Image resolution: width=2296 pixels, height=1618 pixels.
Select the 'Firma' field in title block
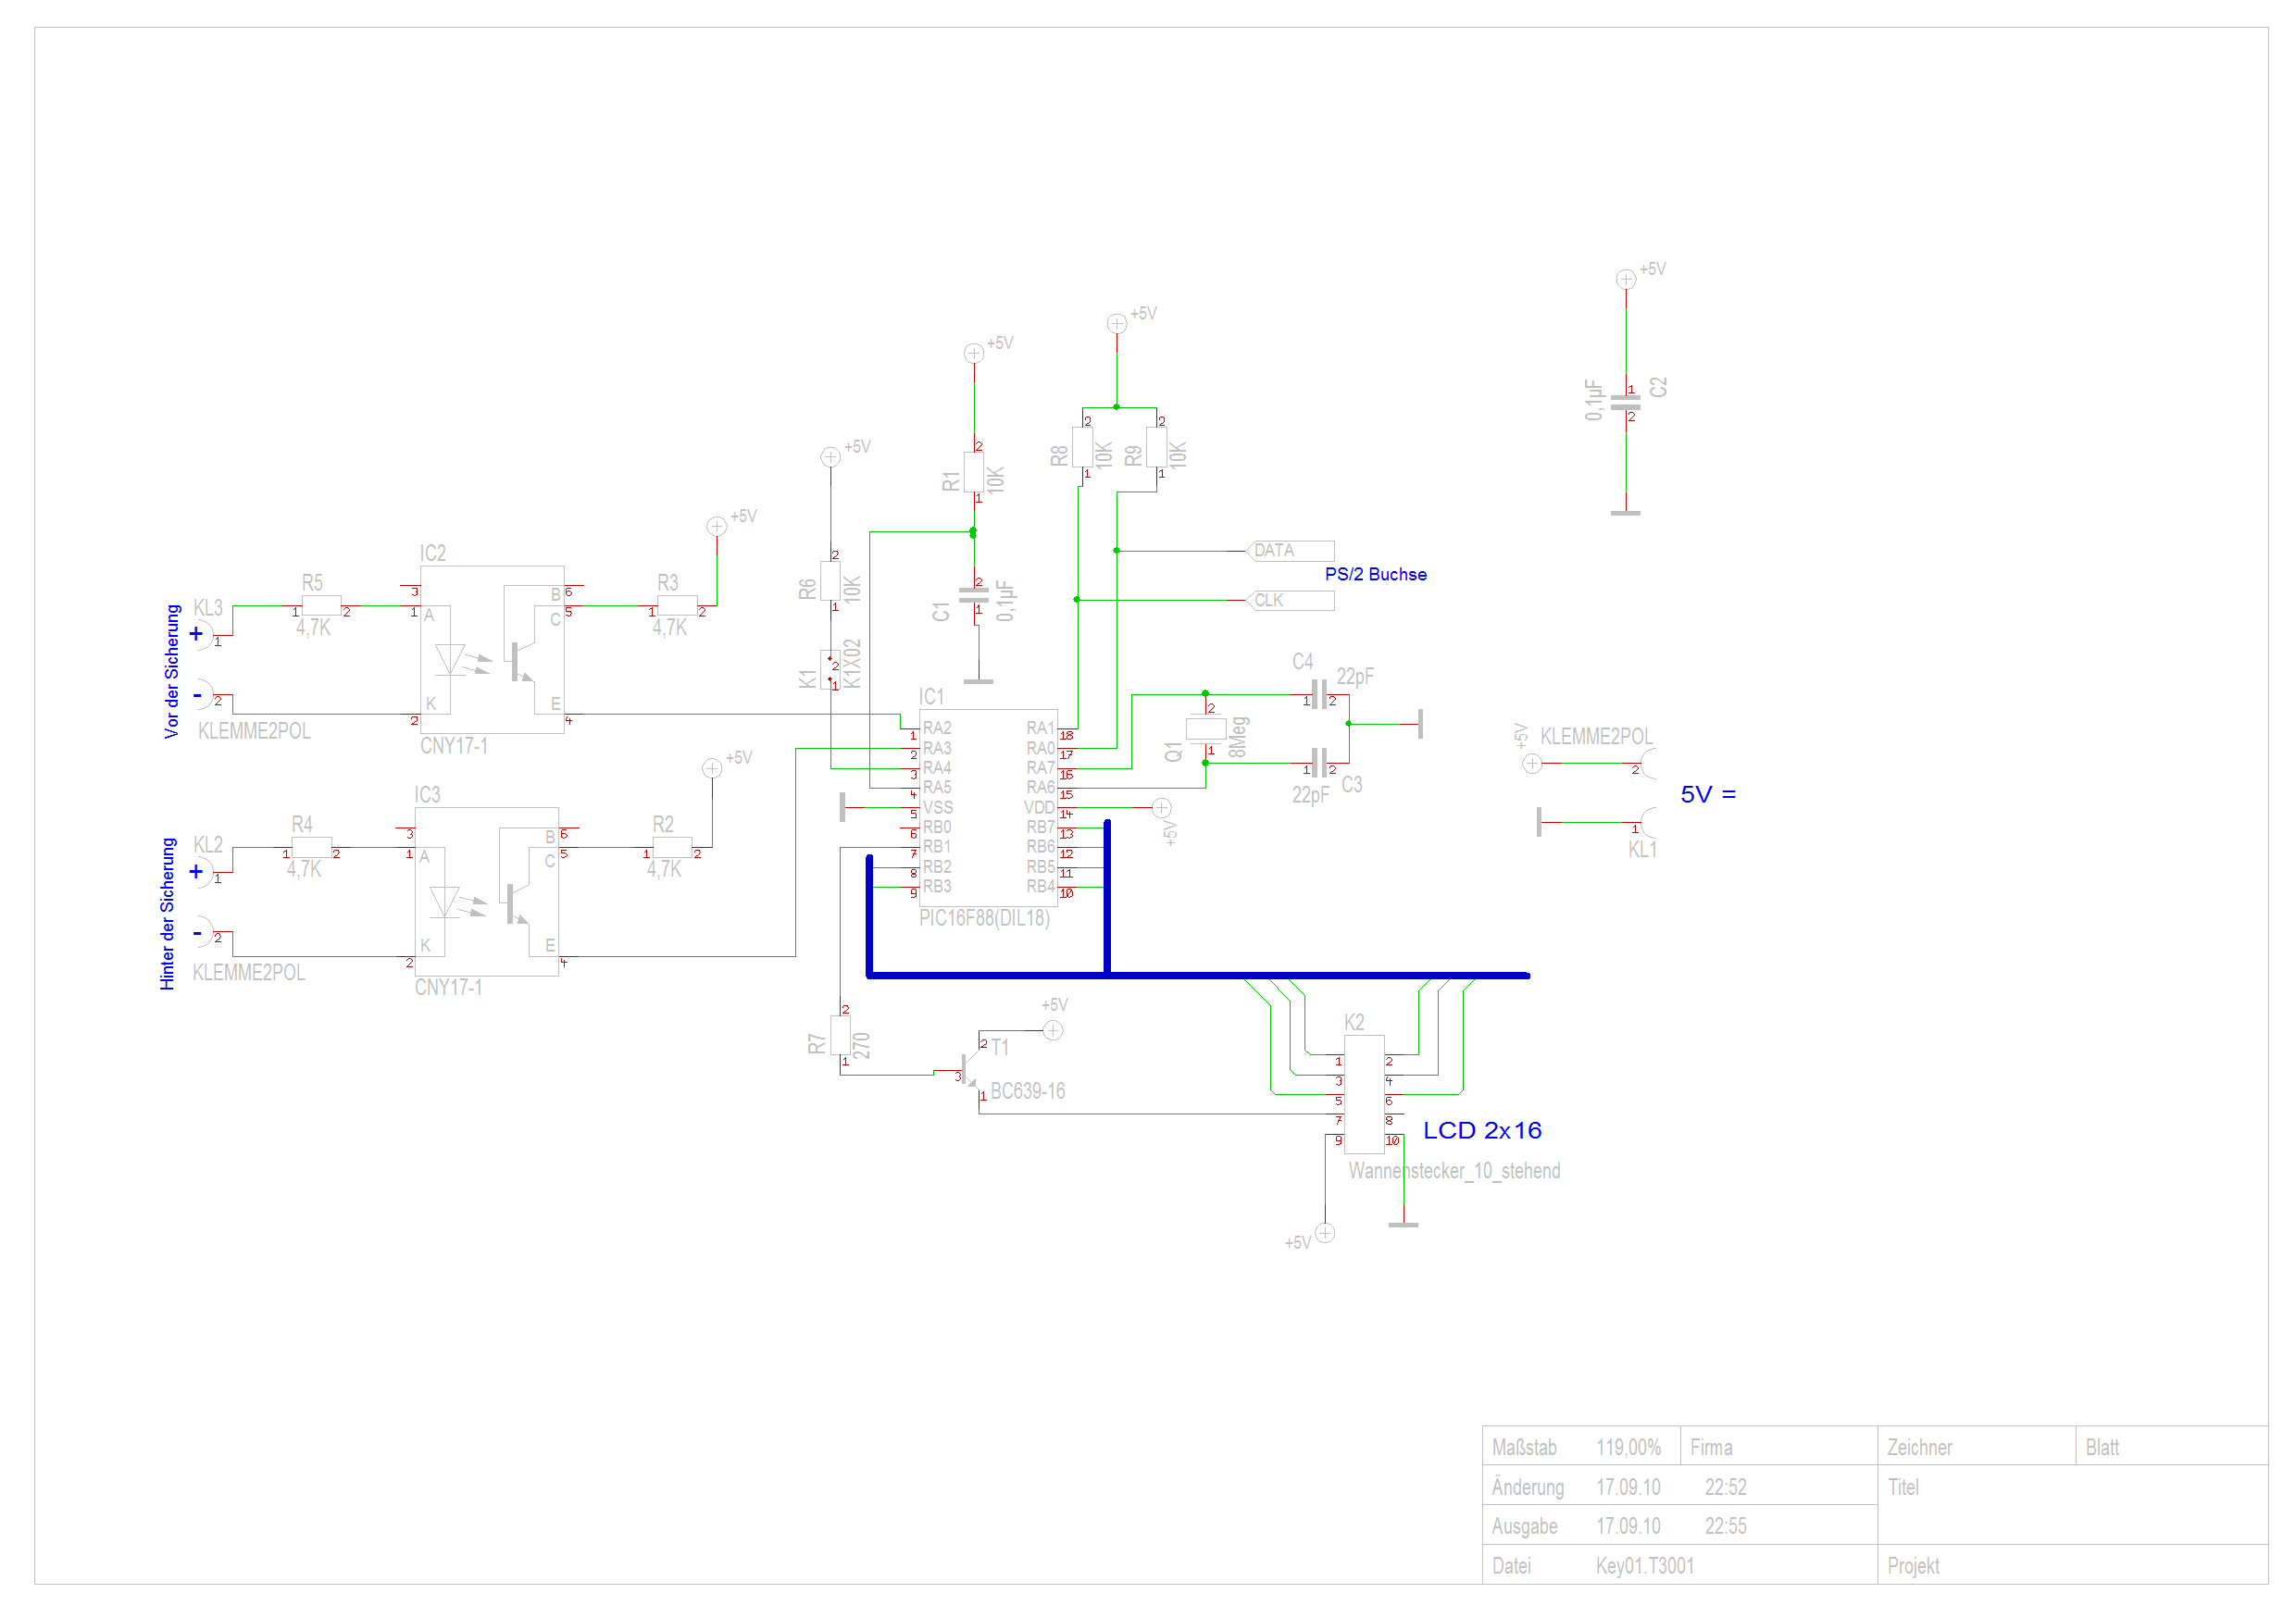1711,1449
